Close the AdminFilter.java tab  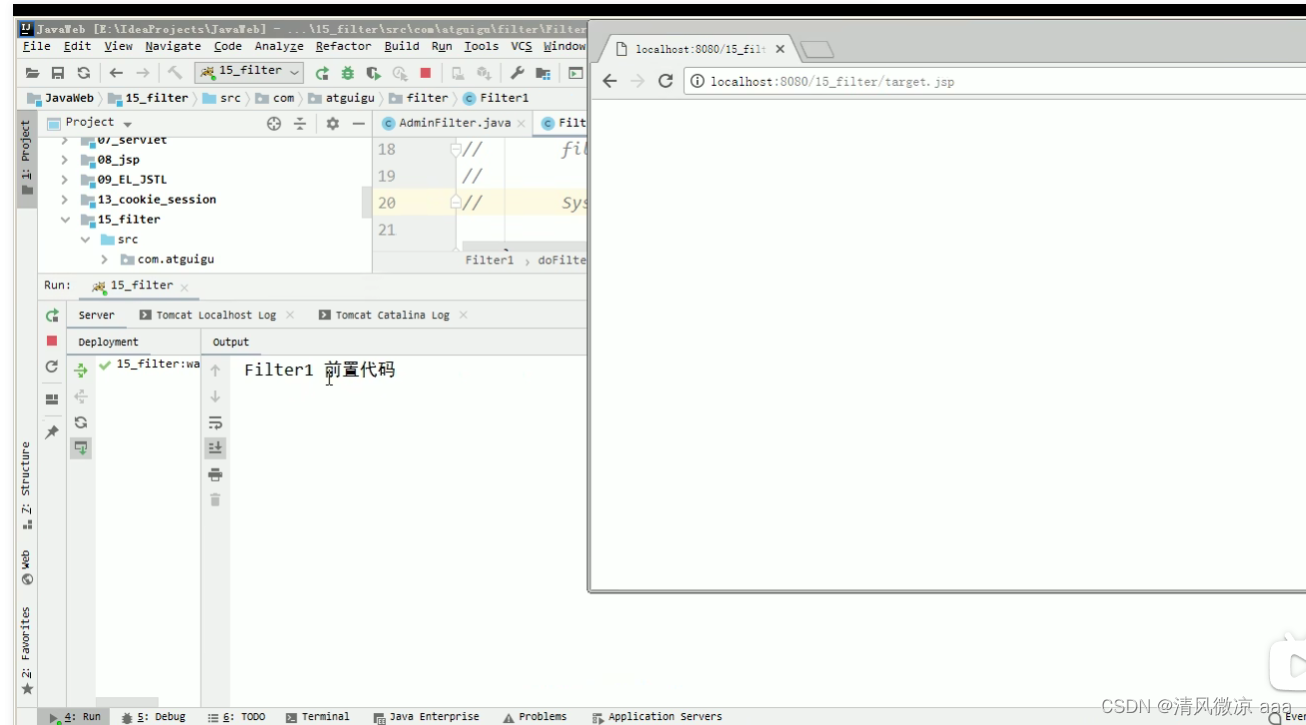coord(521,123)
